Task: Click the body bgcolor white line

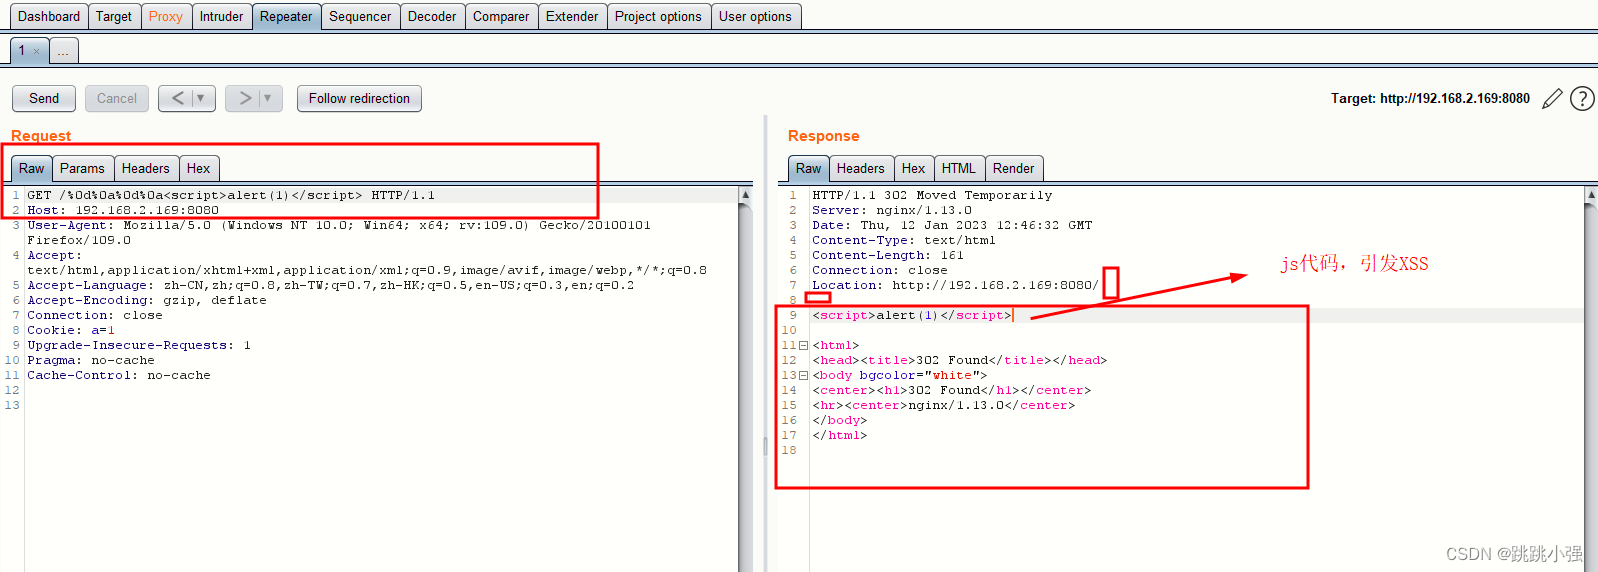Action: coord(900,375)
